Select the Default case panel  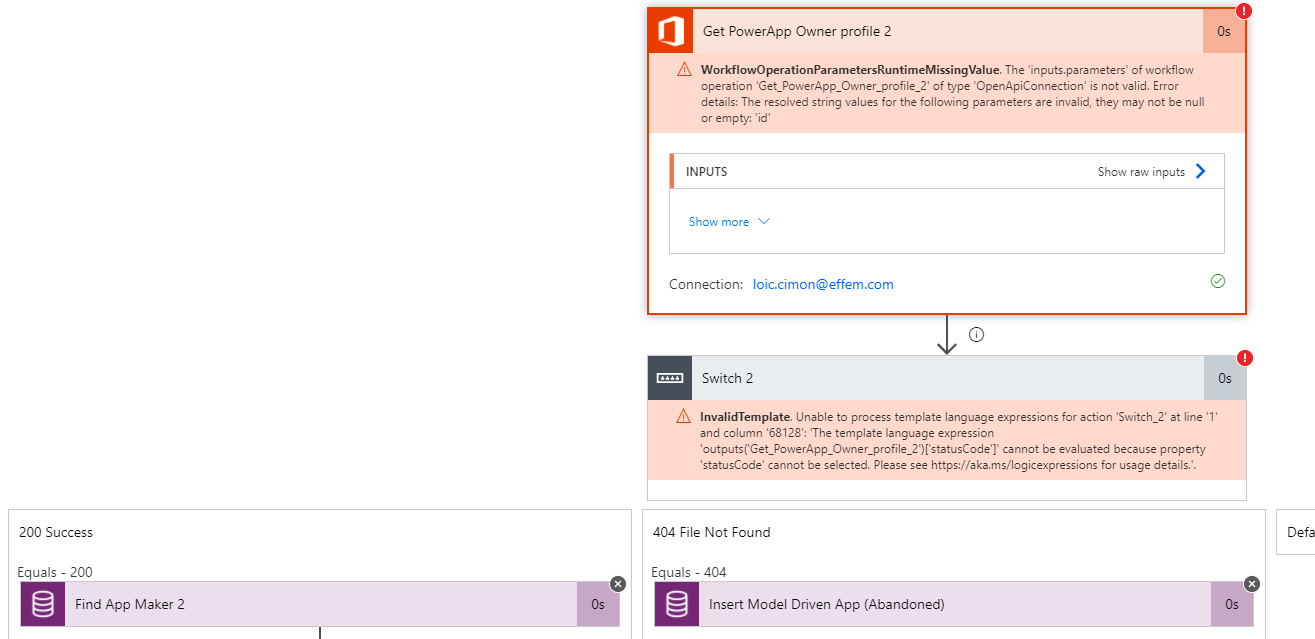(x=1296, y=532)
